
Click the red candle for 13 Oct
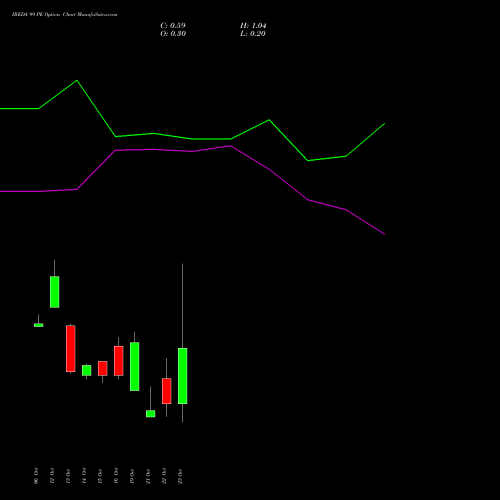[71, 348]
